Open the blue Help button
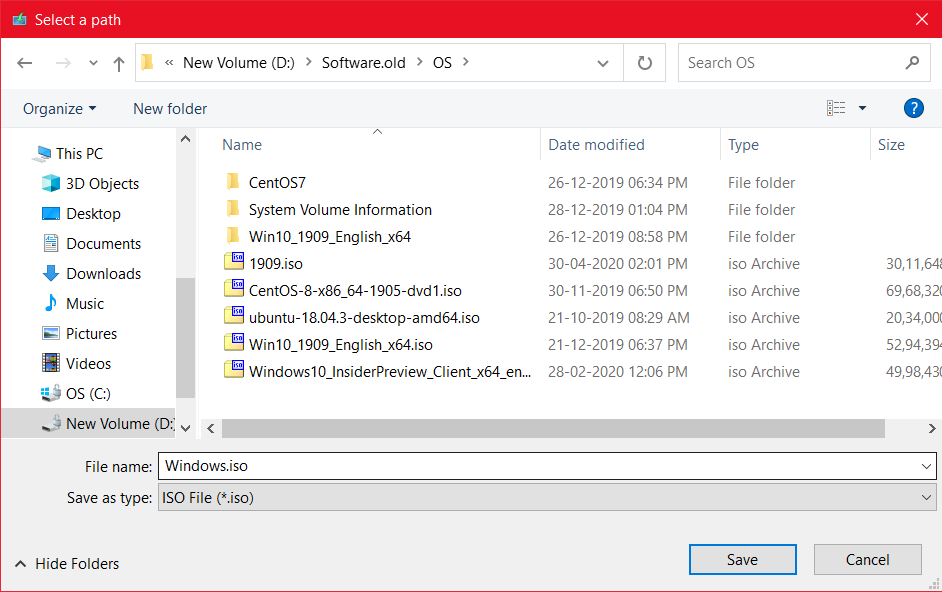942x592 pixels. pos(913,108)
